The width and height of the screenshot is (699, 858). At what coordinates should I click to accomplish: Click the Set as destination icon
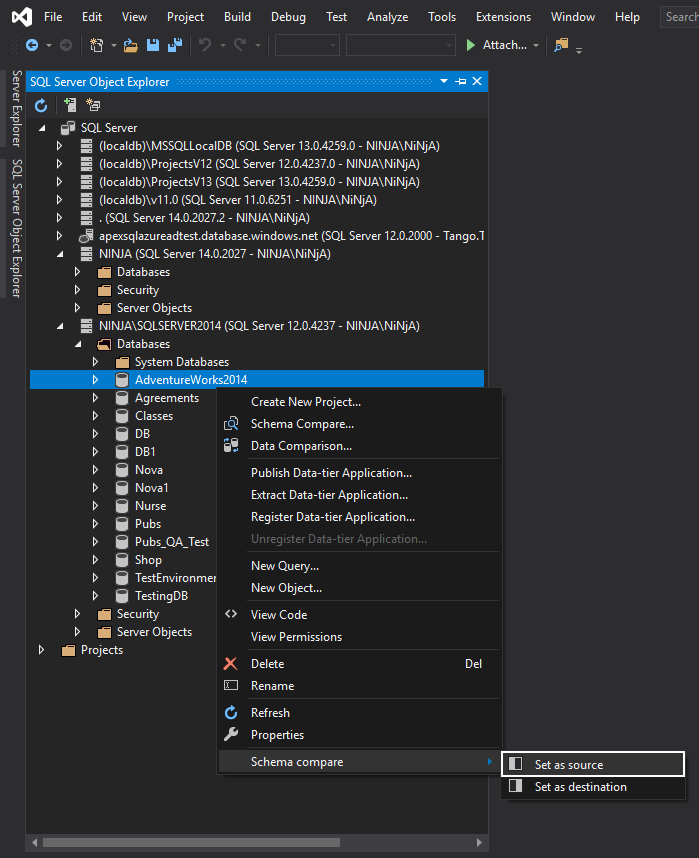(516, 786)
